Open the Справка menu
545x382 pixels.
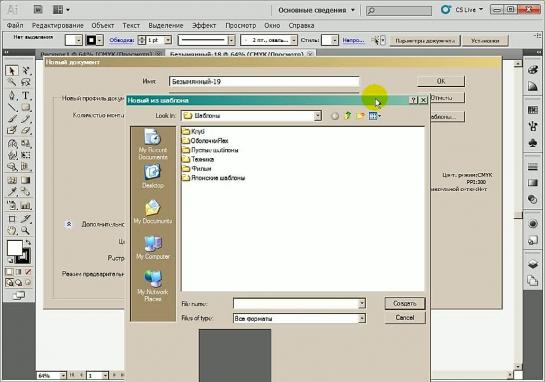pos(301,25)
